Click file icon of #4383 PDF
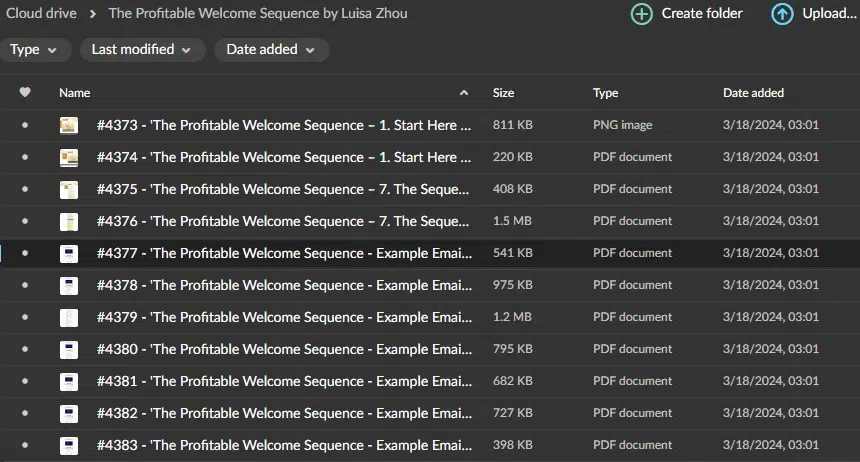This screenshot has width=860, height=462. pos(69,446)
